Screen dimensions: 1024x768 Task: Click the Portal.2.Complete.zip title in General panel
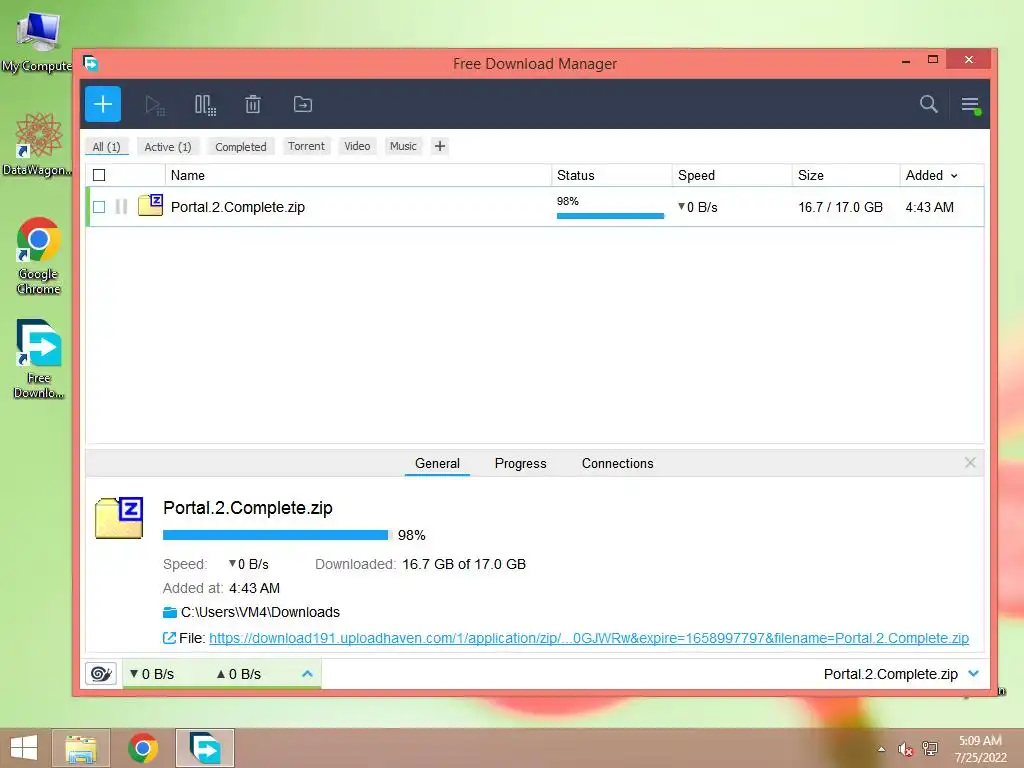pyautogui.click(x=248, y=507)
